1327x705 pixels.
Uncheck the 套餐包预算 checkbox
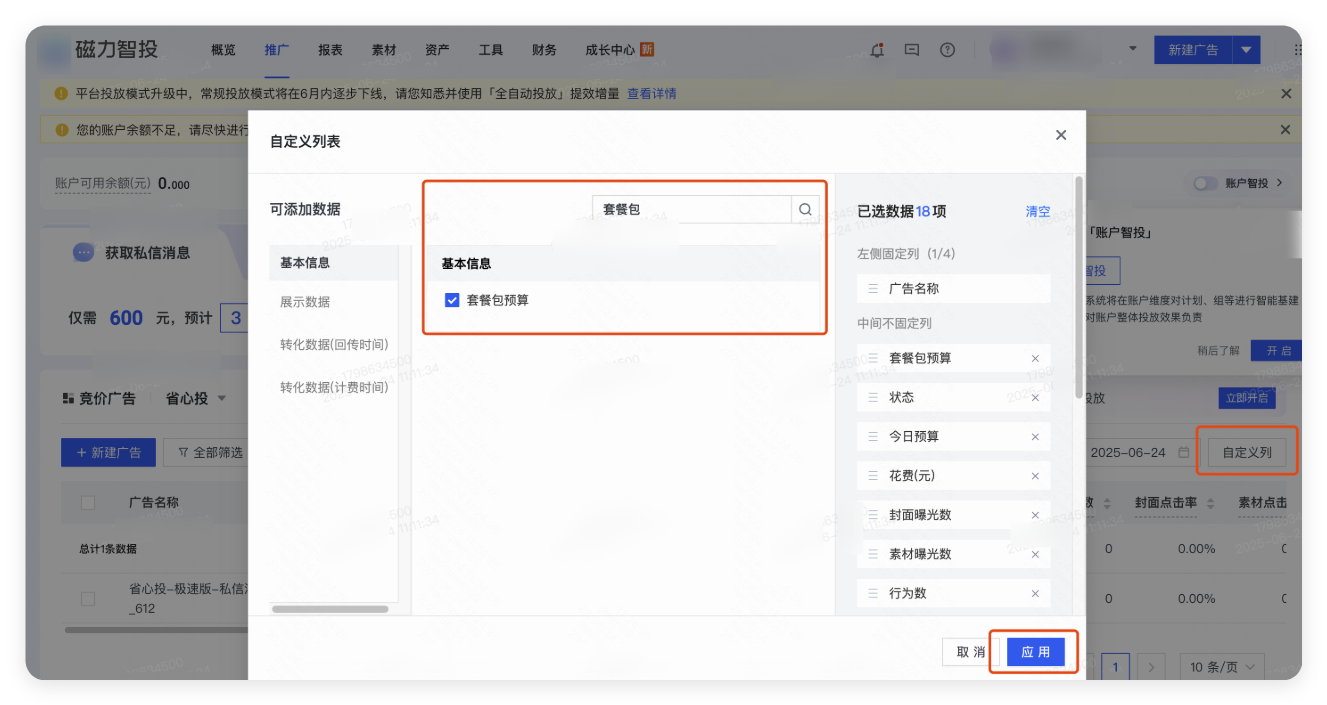point(452,298)
